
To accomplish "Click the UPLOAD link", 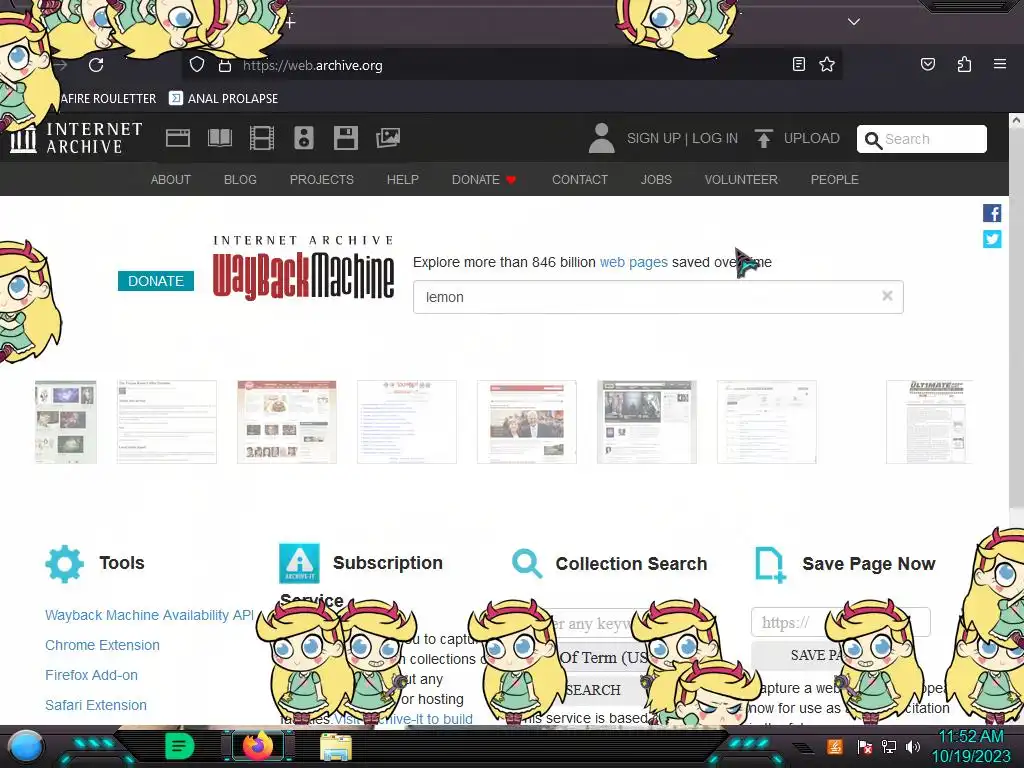I will [x=812, y=138].
